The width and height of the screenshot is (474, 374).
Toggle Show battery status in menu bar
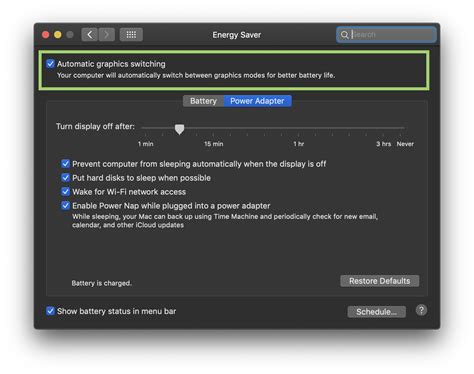(x=50, y=311)
